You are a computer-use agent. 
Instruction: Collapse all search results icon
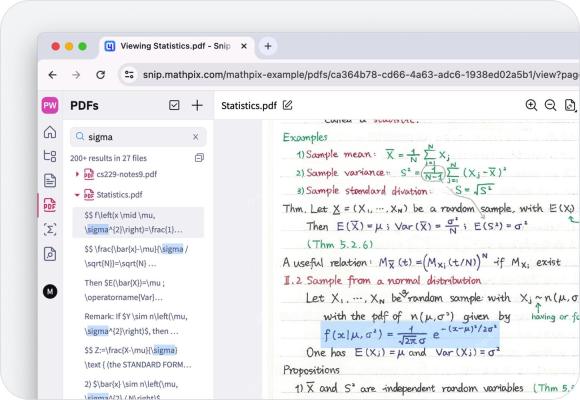point(199,158)
